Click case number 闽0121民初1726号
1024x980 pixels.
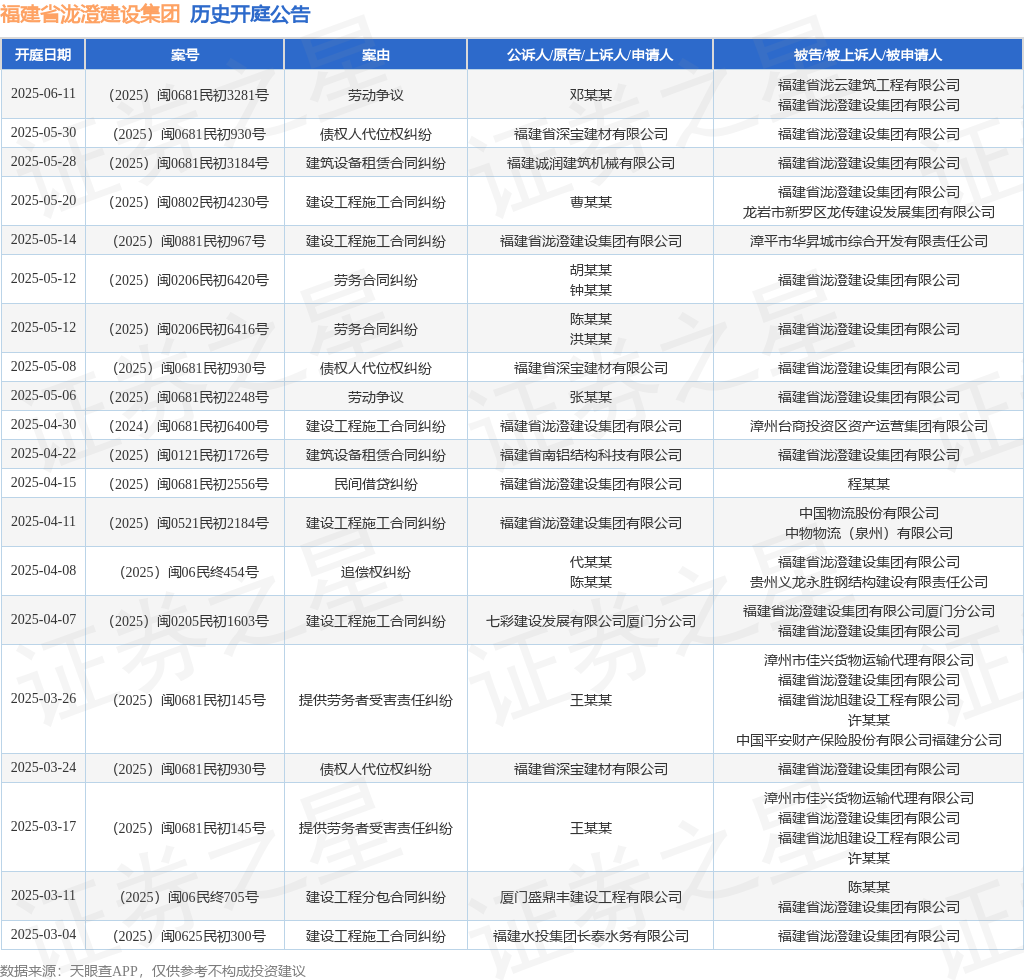coord(189,455)
